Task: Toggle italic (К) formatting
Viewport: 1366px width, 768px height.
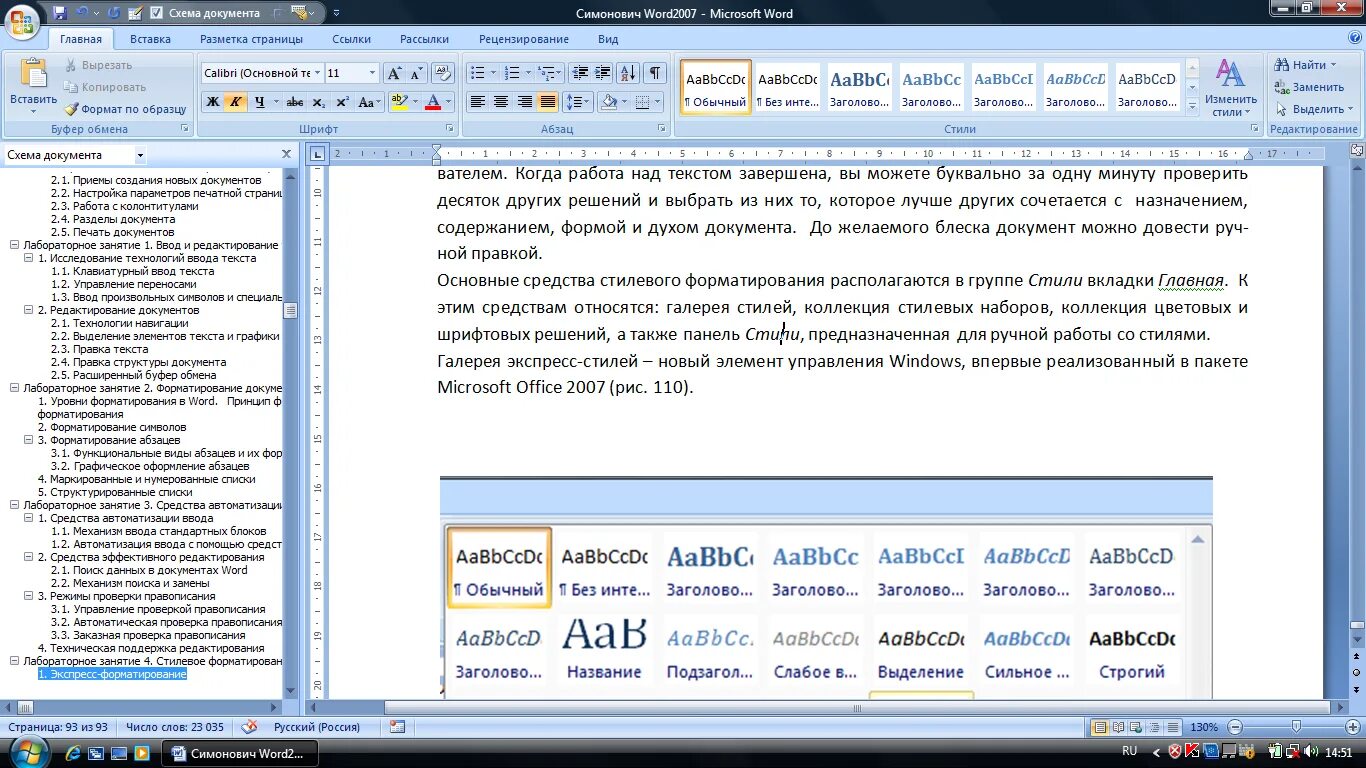Action: pos(236,102)
